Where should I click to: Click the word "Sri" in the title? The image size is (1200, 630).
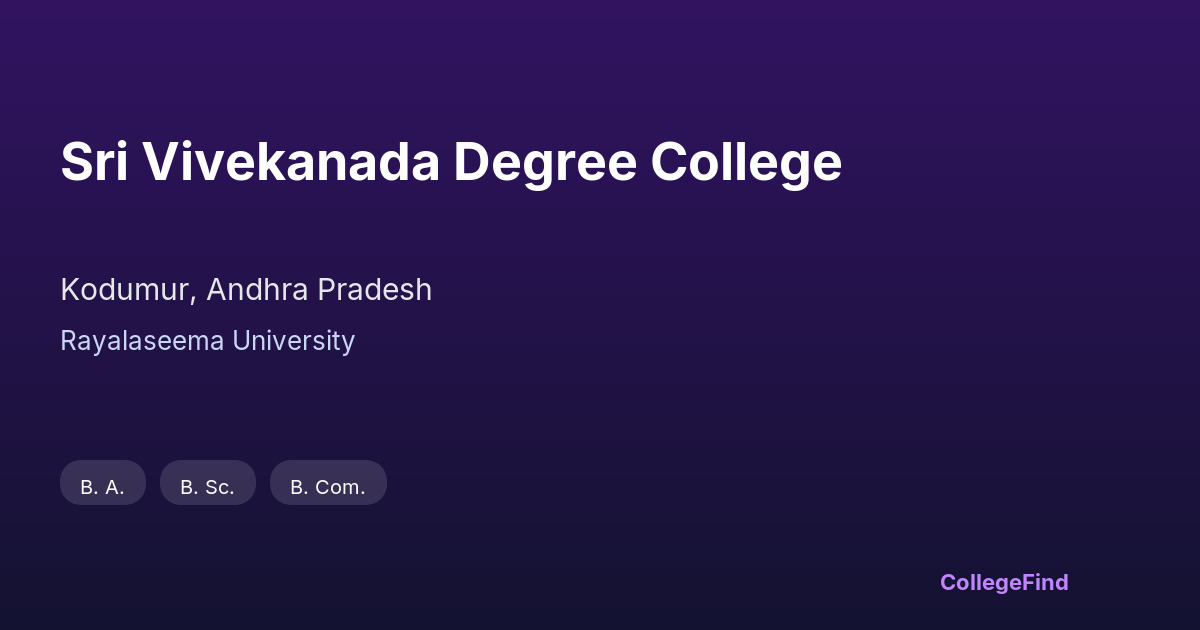click(x=94, y=162)
